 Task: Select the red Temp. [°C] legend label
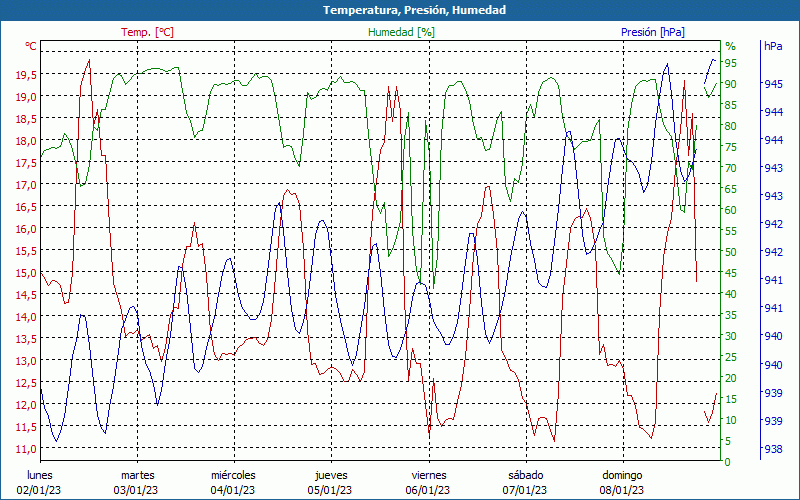point(147,32)
